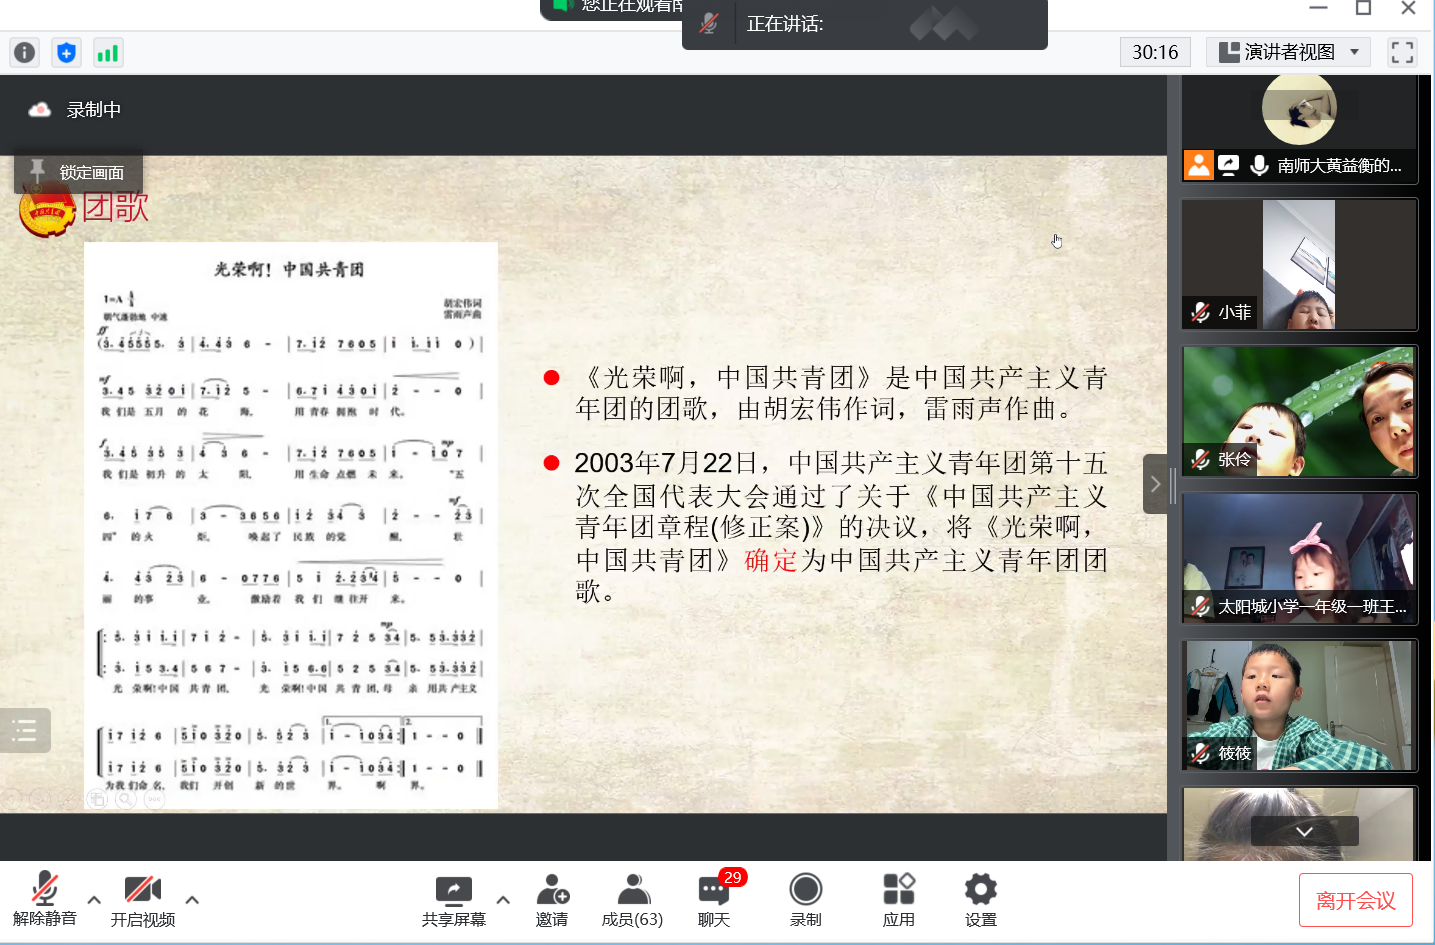This screenshot has height=945, width=1435.
Task: Open the meeting info icon
Action: click(x=25, y=53)
